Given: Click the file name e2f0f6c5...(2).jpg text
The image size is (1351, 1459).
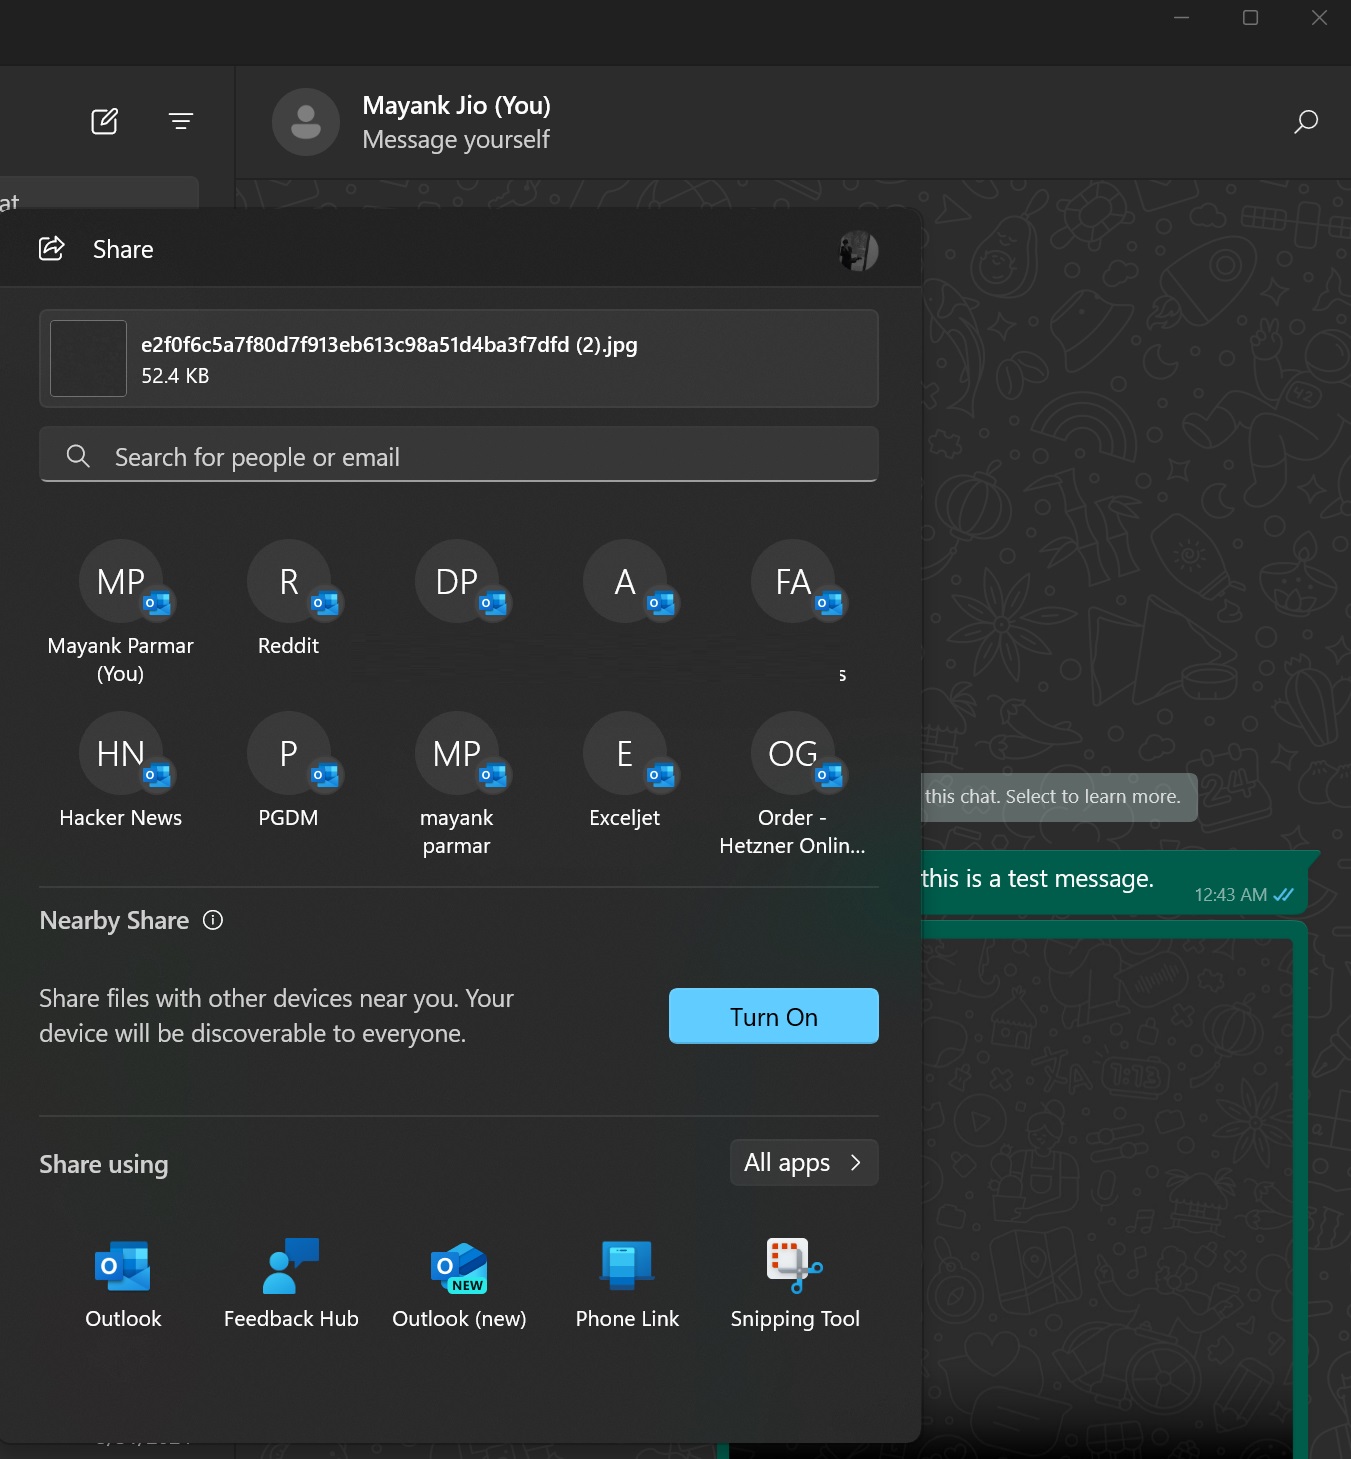Looking at the screenshot, I should click(389, 345).
